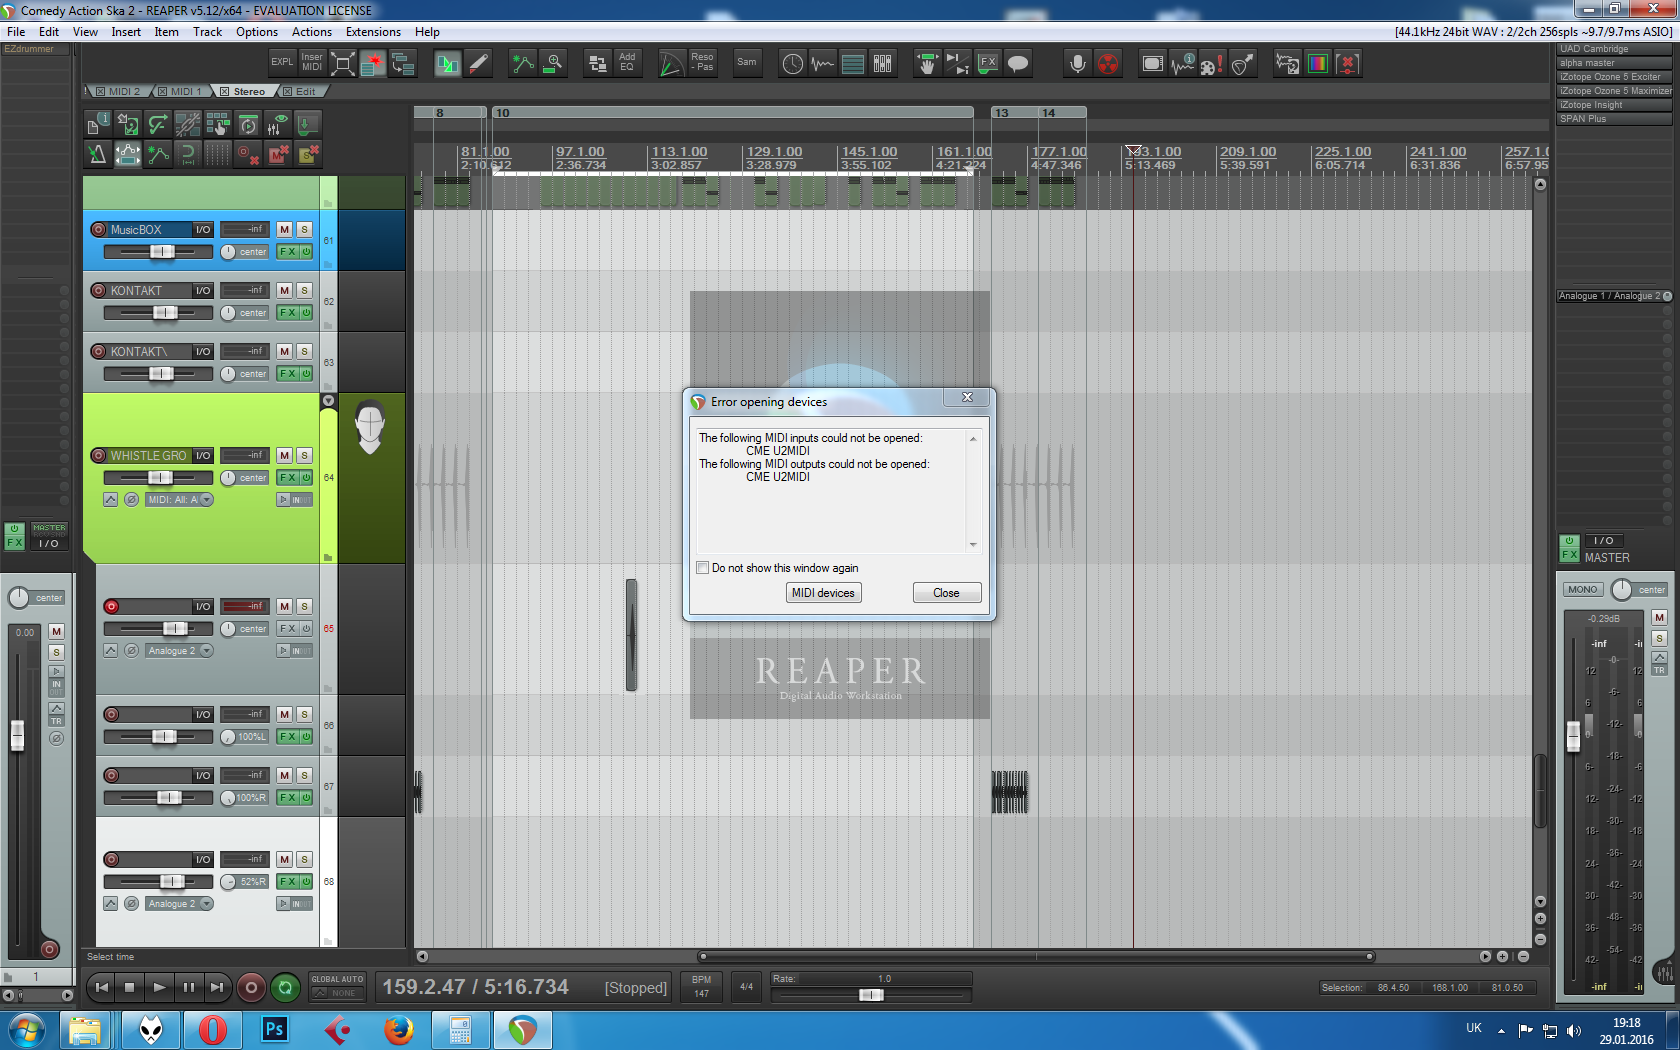Click the film reel warning icon
The height and width of the screenshot is (1050, 1680).
coord(1212,63)
